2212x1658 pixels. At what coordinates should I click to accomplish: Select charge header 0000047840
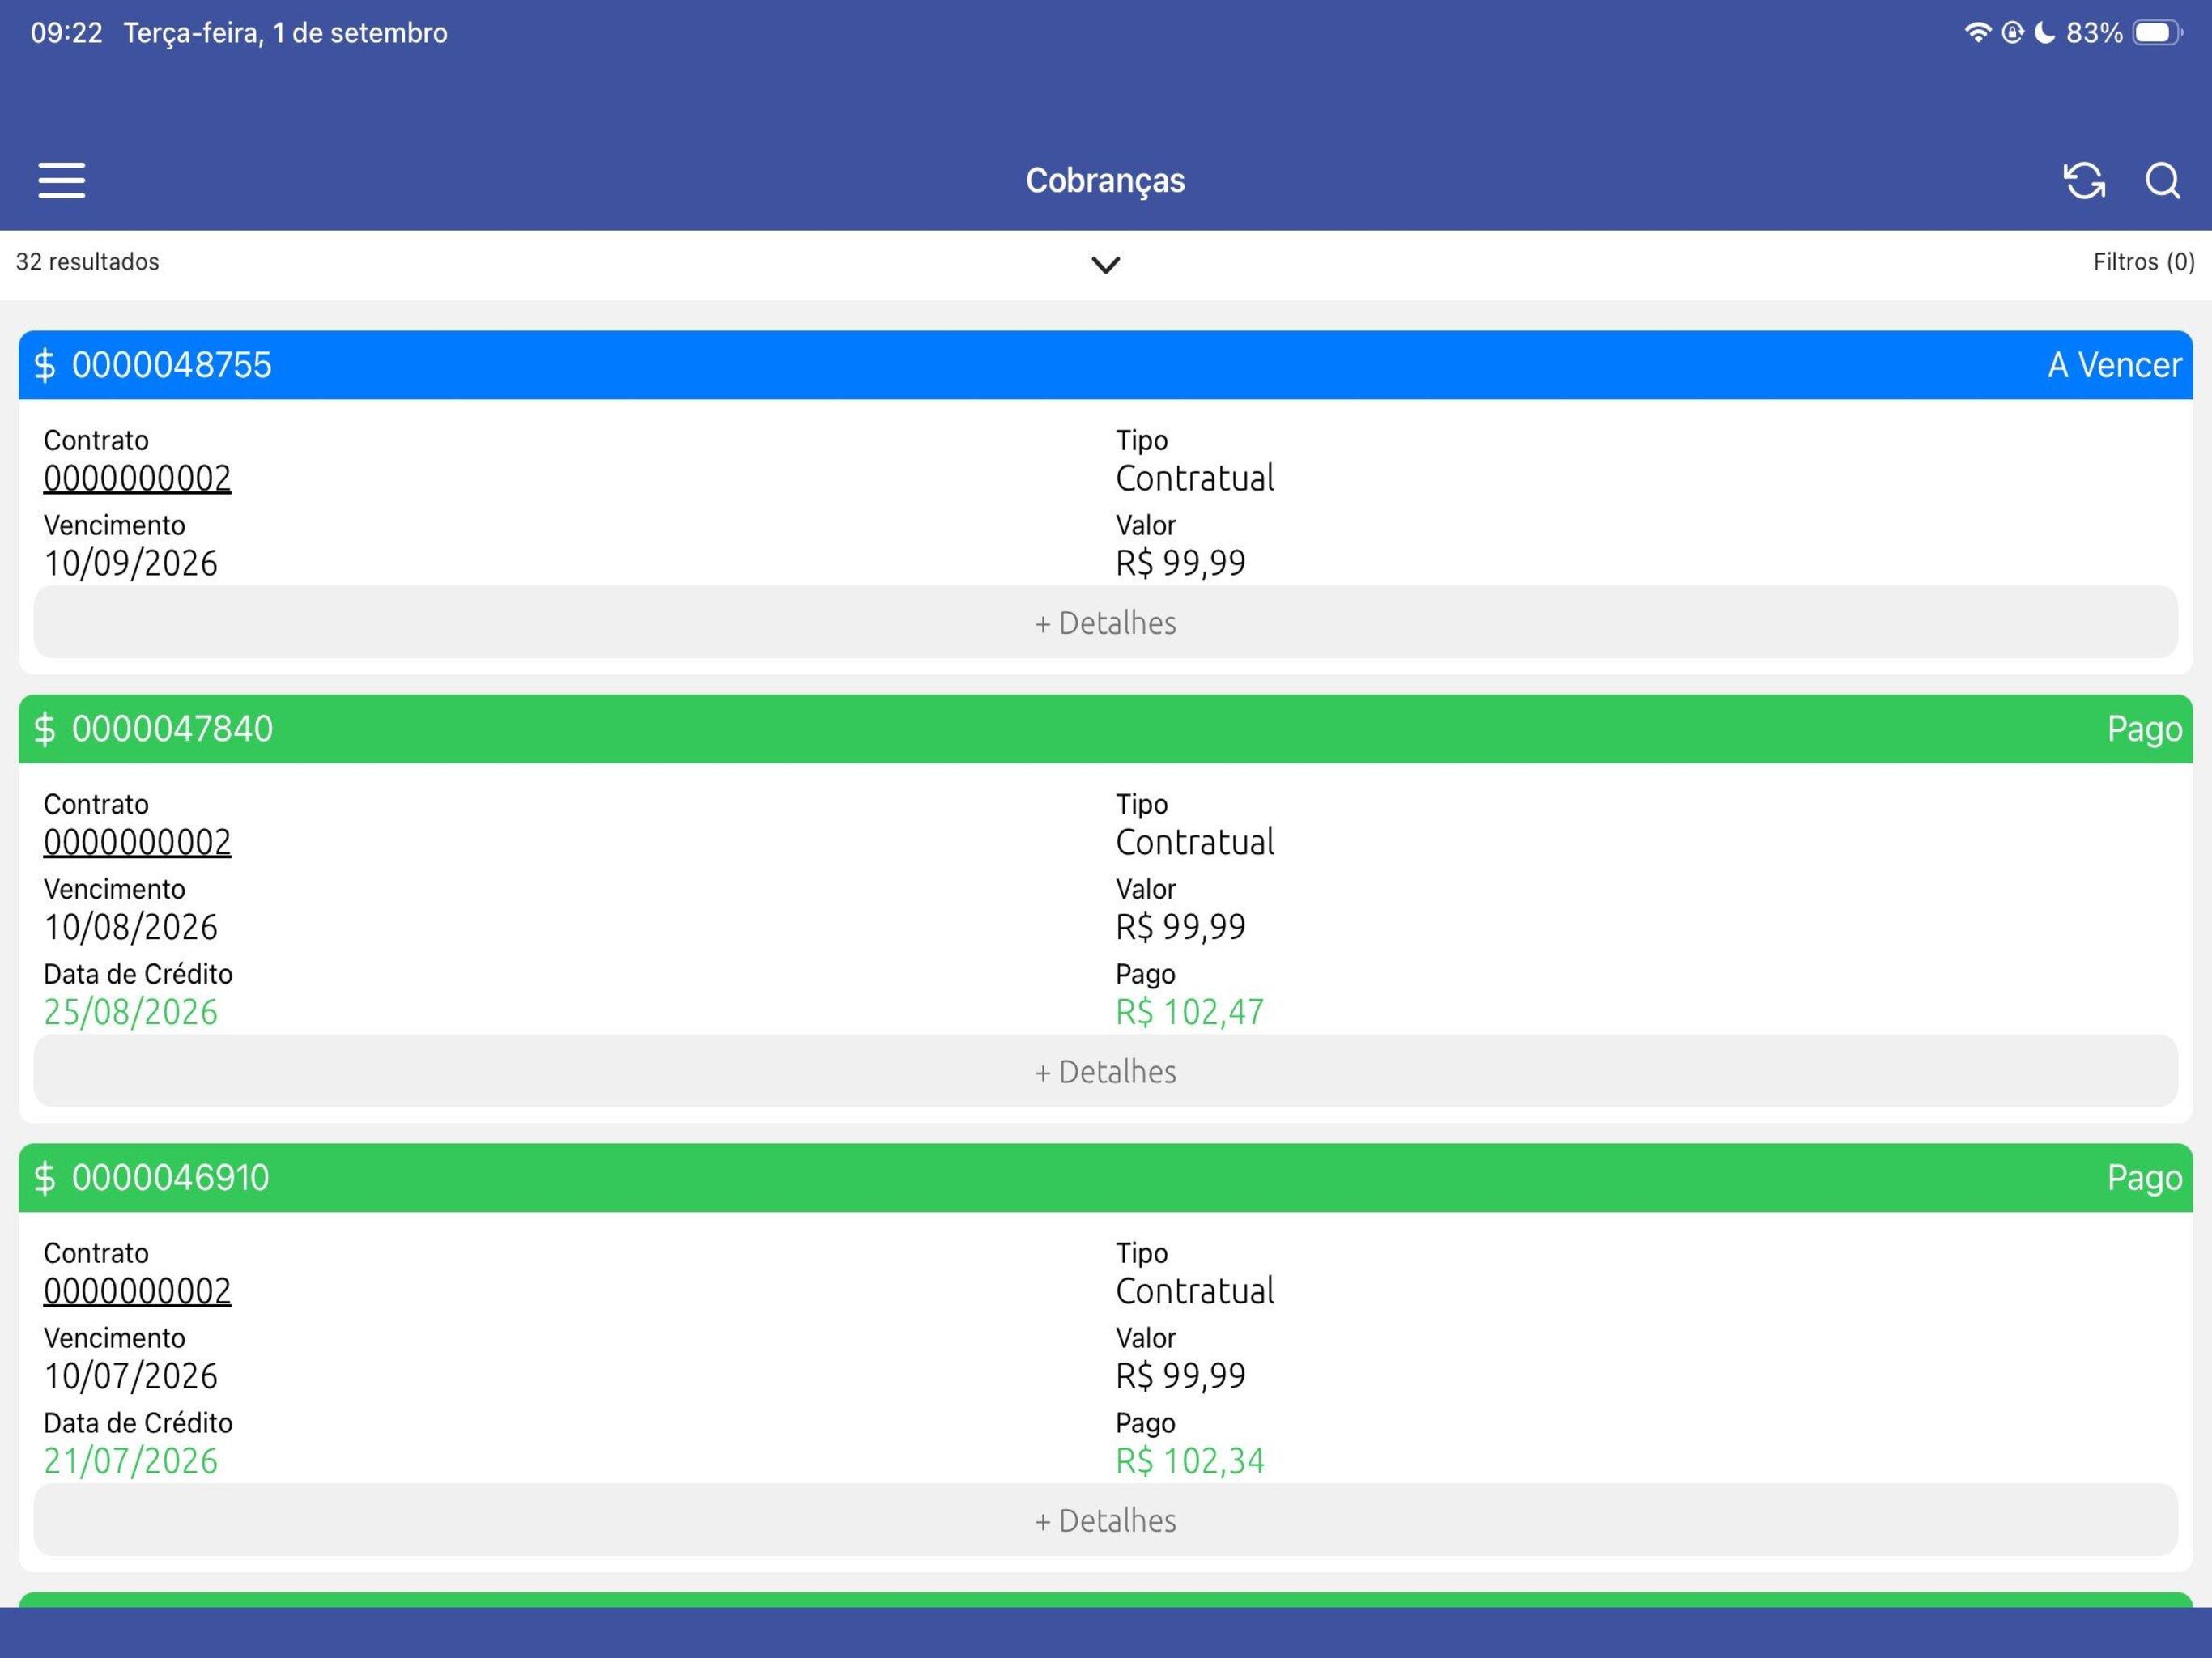point(1105,729)
